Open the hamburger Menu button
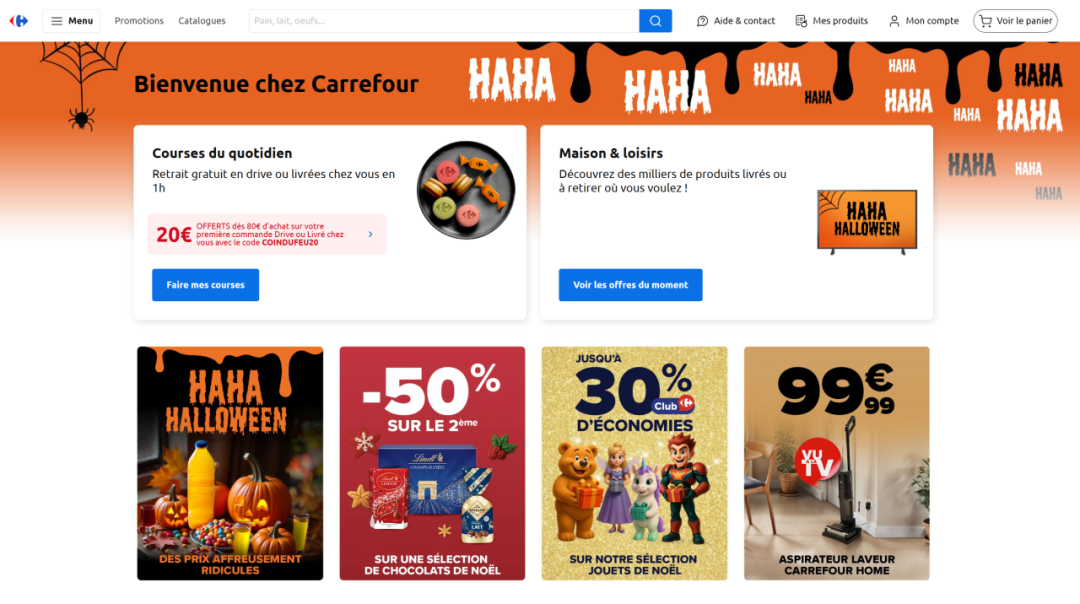The image size is (1080, 604). 71,21
